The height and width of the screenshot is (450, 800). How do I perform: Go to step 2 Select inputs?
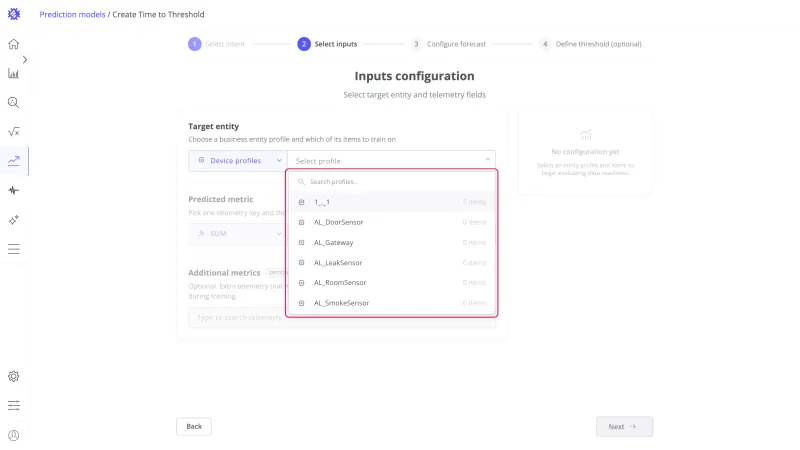[x=327, y=44]
